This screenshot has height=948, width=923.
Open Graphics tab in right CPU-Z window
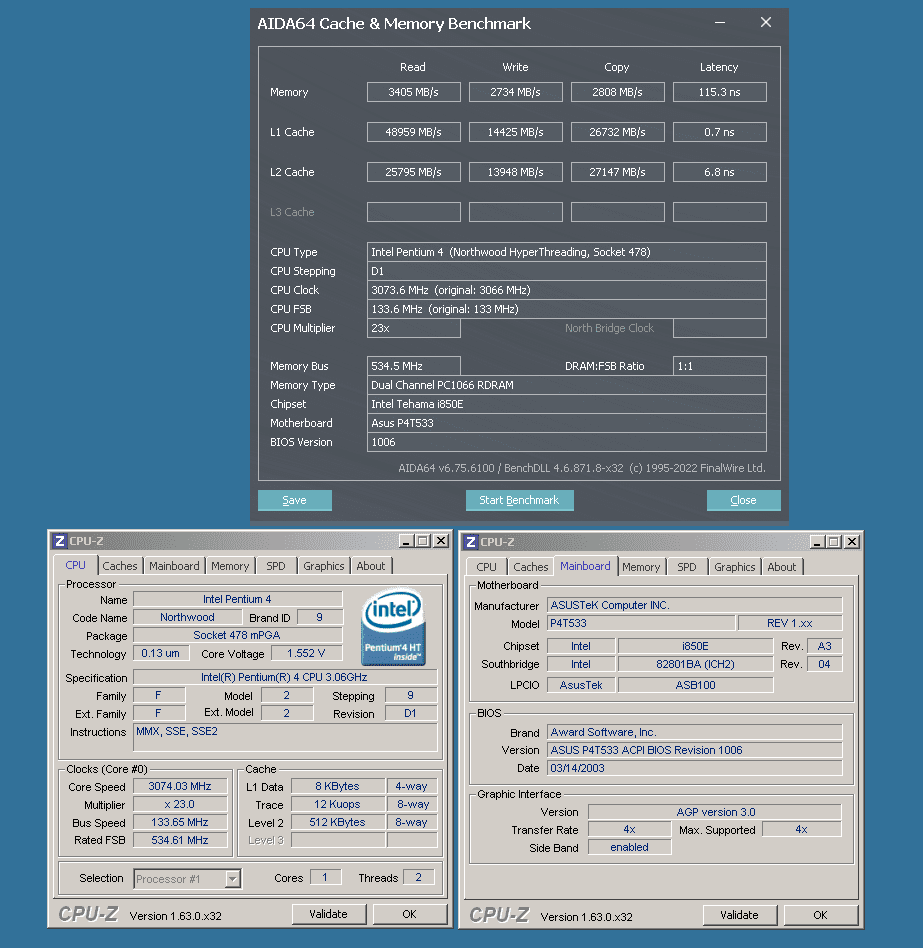tap(734, 567)
